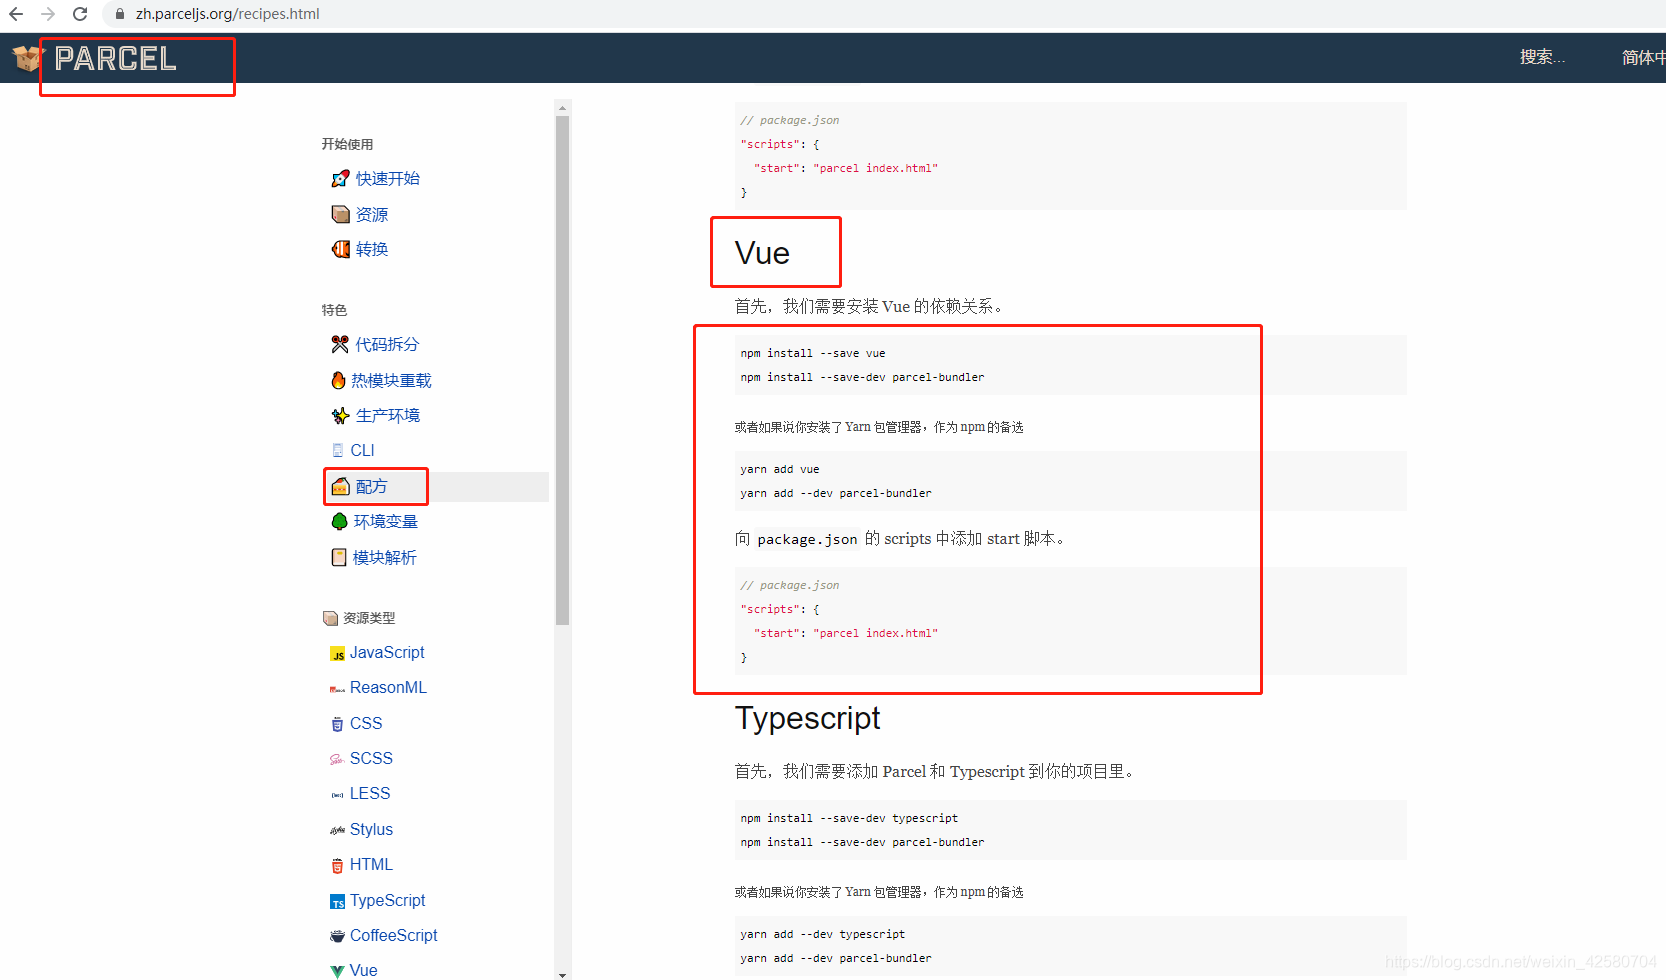Open the CSS sidebar text link
Viewport: 1666px width, 980px height.
[x=366, y=723]
